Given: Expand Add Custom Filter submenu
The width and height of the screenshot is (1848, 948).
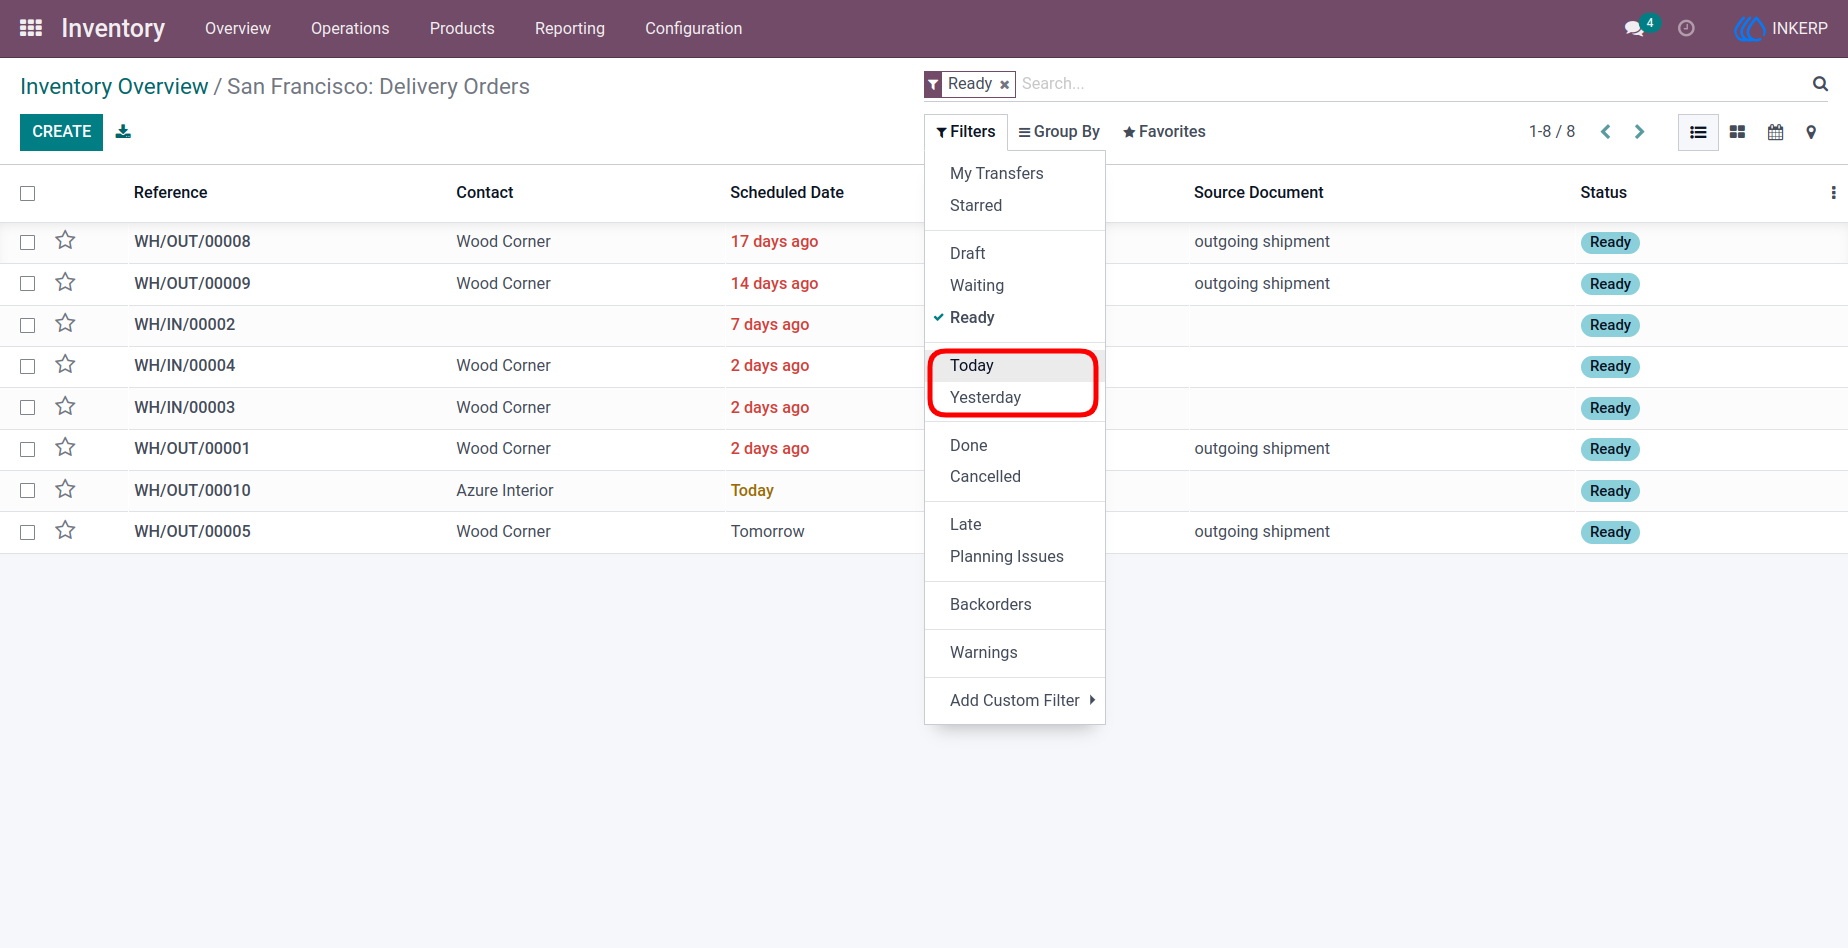Looking at the screenshot, I should [x=1015, y=700].
